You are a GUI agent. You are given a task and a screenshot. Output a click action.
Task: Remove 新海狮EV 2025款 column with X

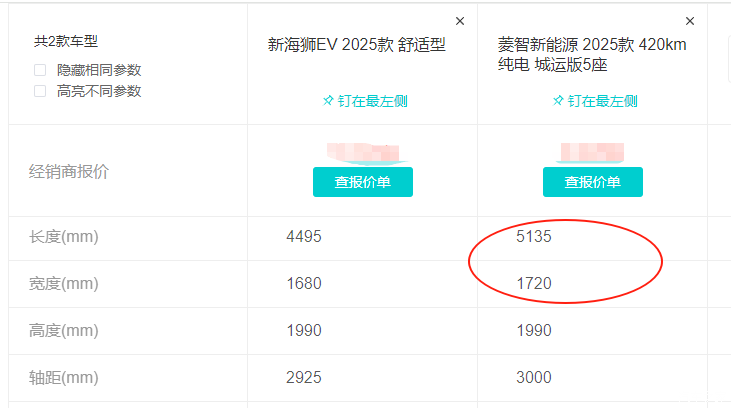coord(460,21)
